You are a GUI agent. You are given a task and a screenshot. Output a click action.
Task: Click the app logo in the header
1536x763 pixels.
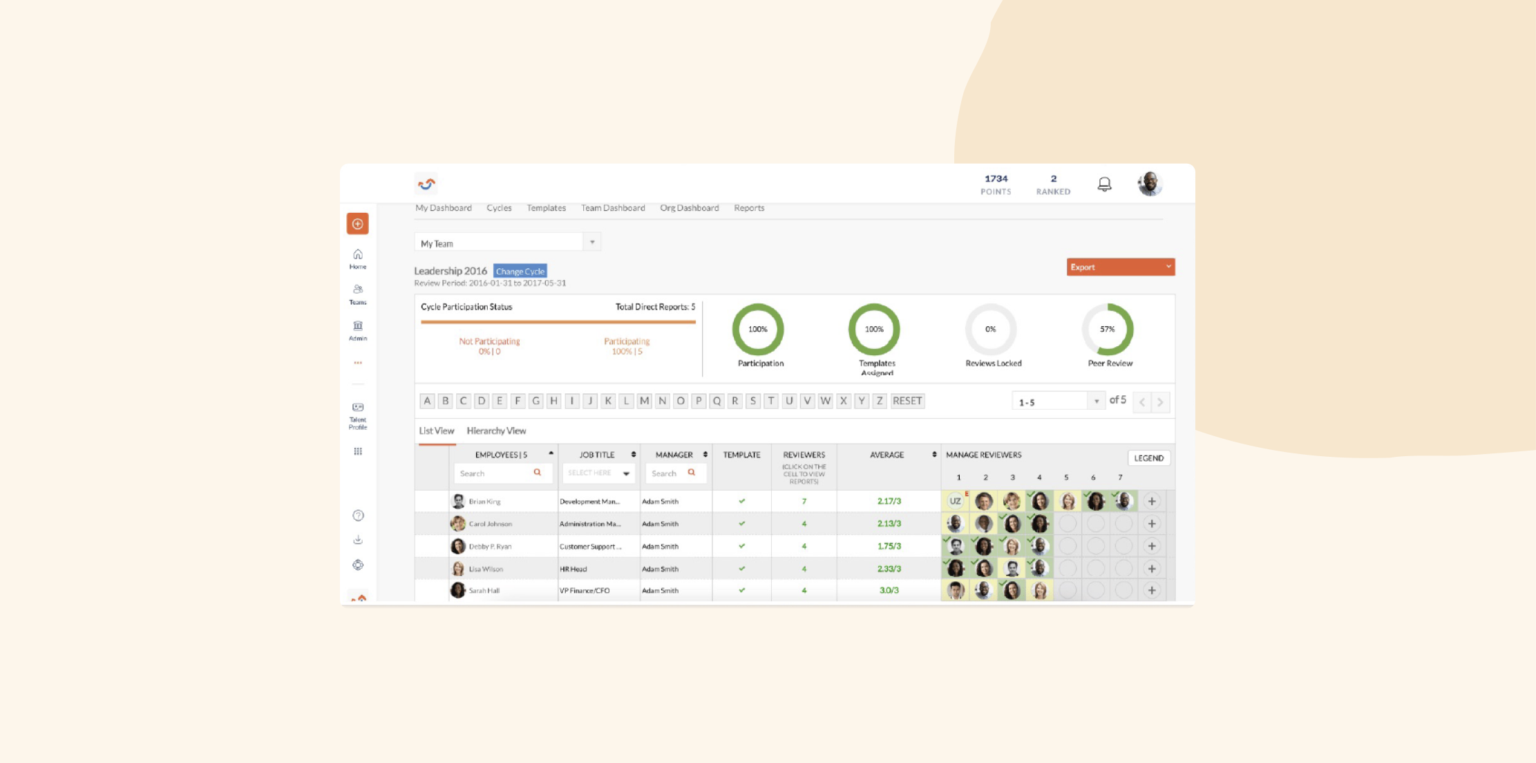point(426,184)
